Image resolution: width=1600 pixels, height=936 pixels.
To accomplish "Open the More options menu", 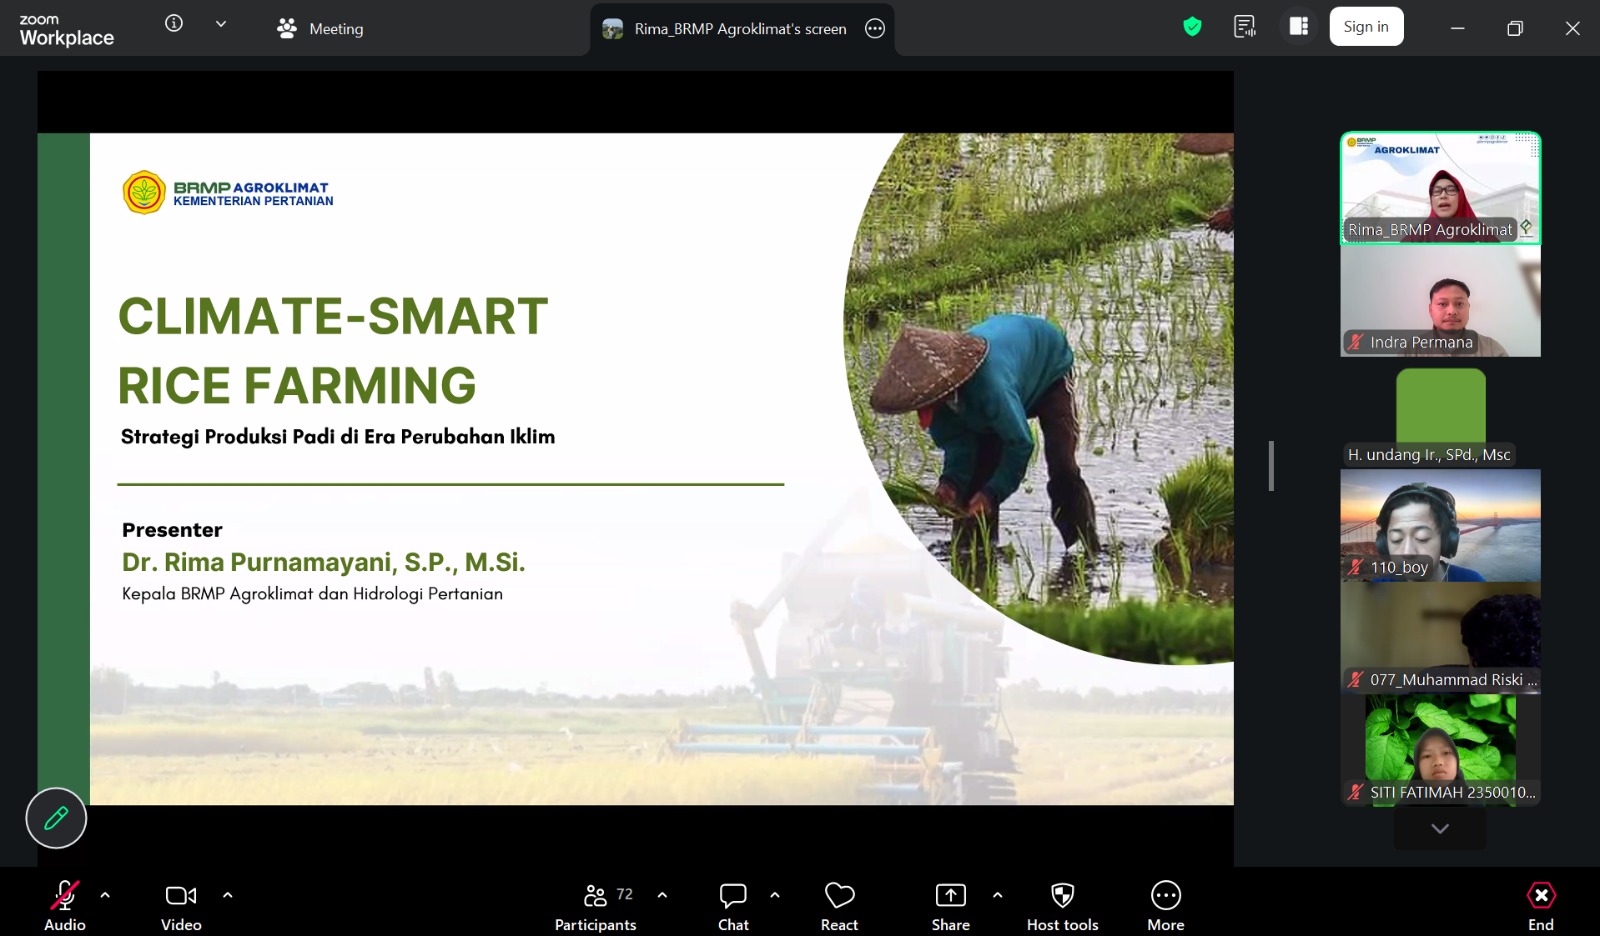I will coord(1165,905).
